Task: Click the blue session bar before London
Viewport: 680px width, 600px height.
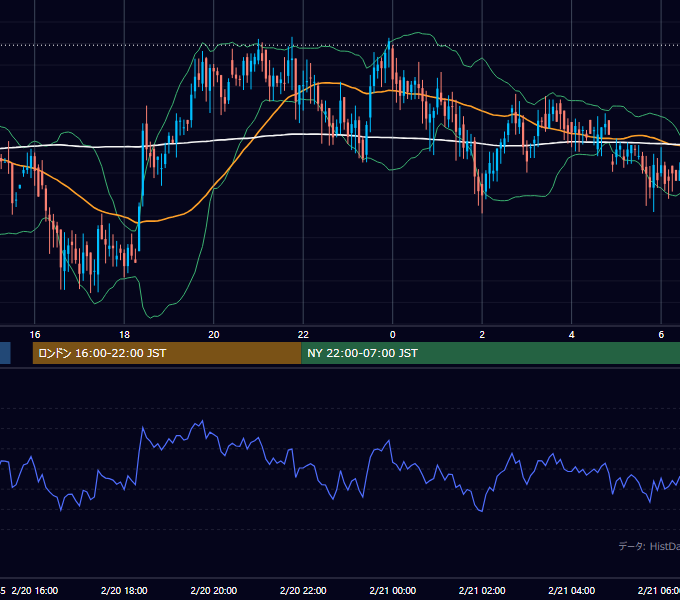Action: [x=5, y=353]
